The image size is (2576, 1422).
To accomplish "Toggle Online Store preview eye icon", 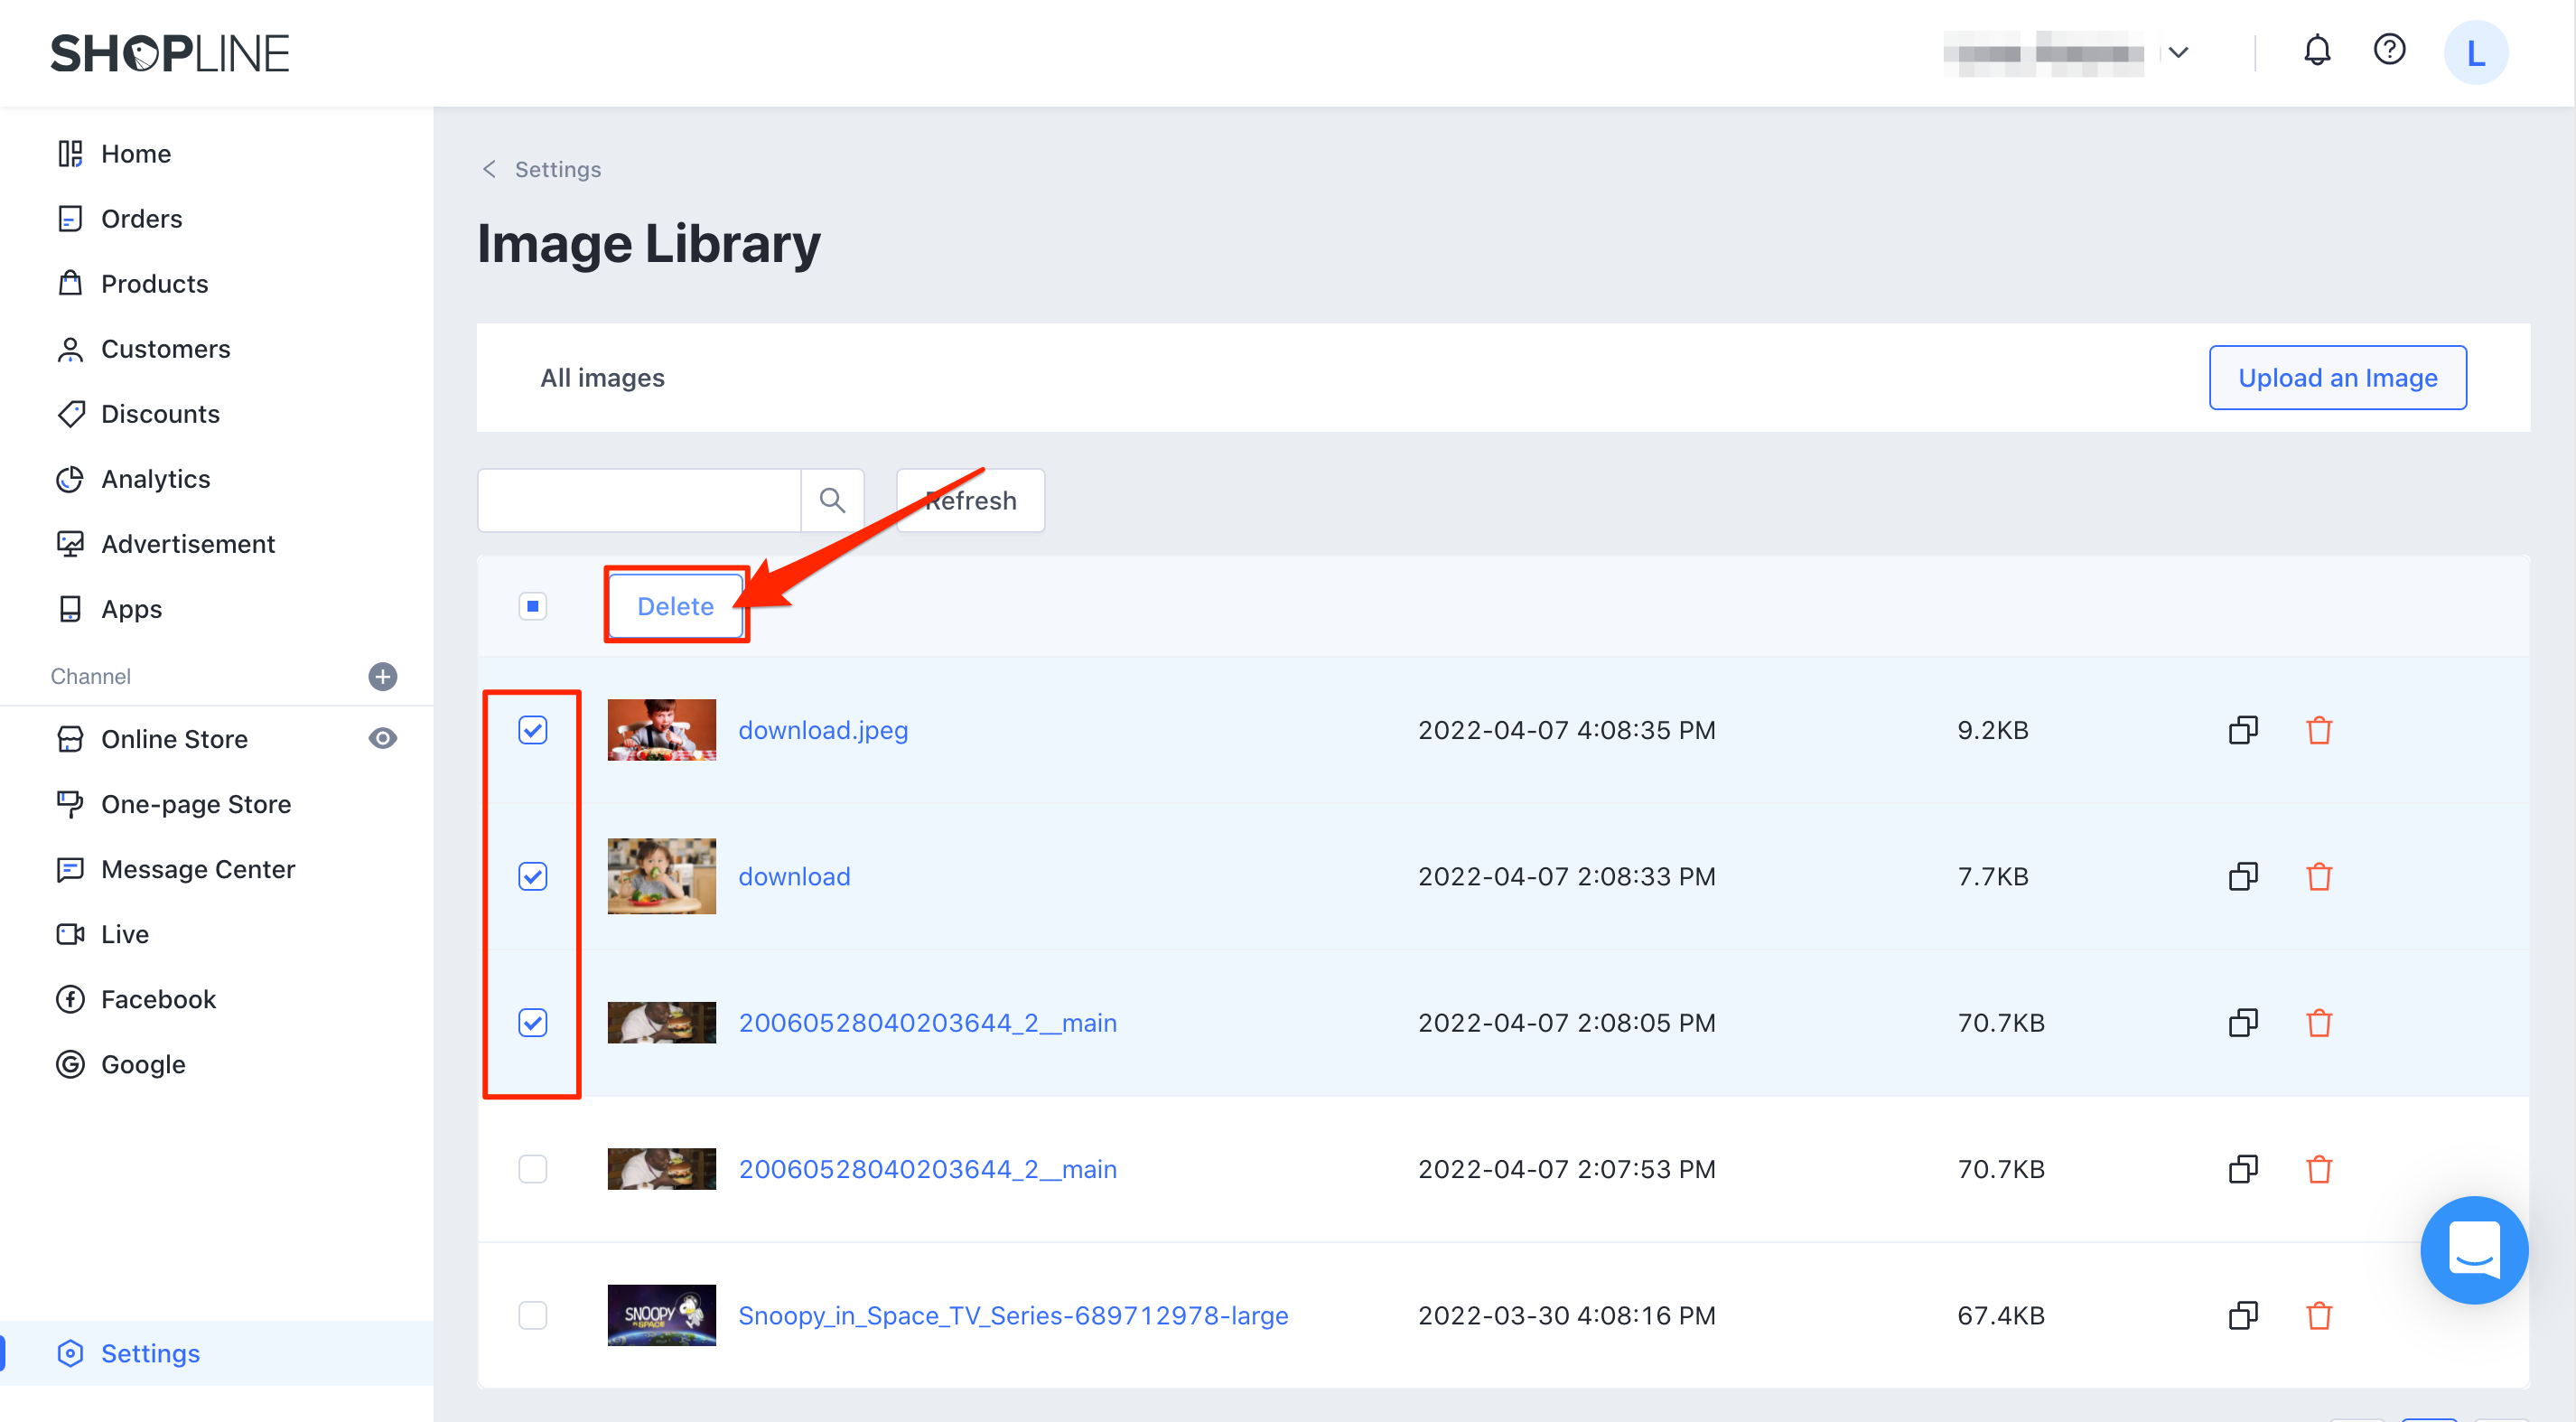I will click(x=382, y=739).
